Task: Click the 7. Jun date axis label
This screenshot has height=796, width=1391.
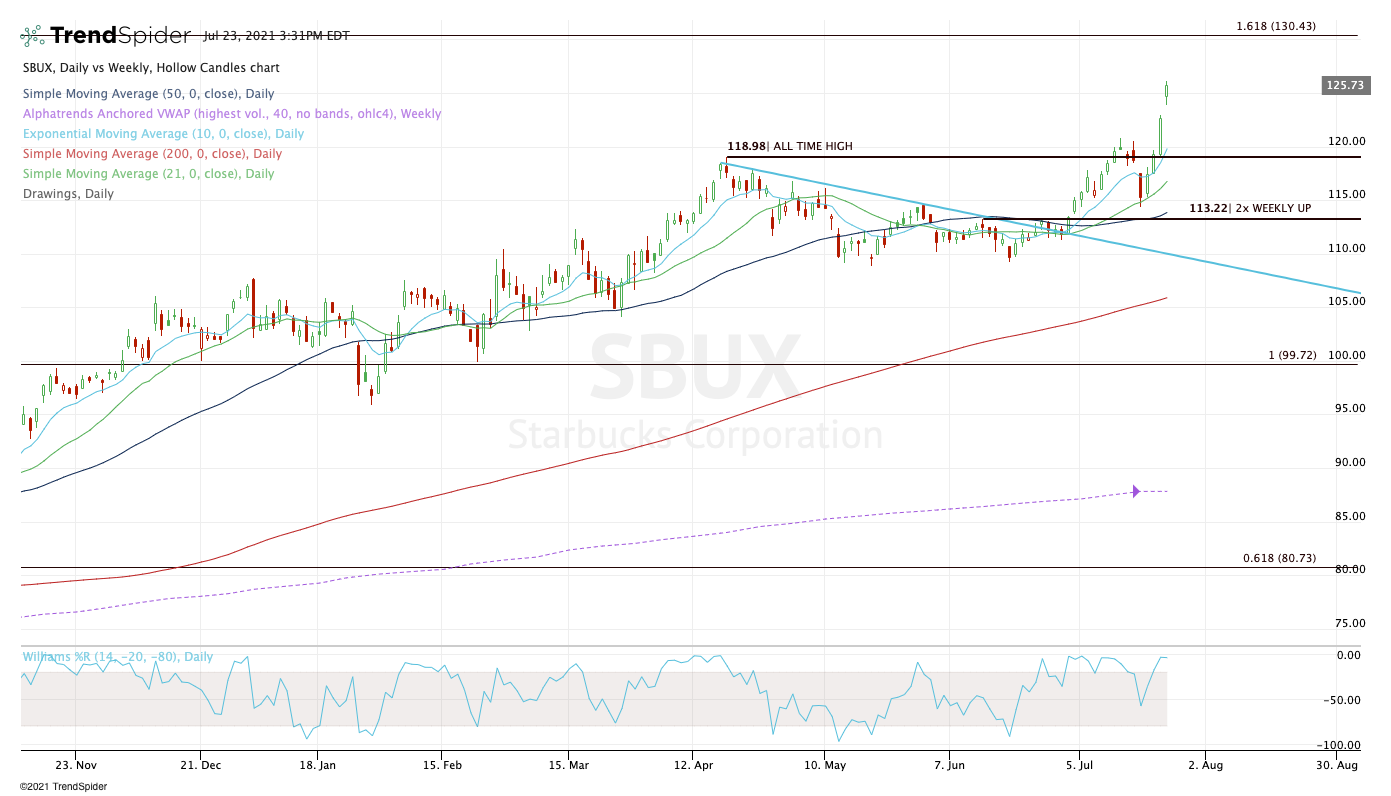Action: coord(949,765)
